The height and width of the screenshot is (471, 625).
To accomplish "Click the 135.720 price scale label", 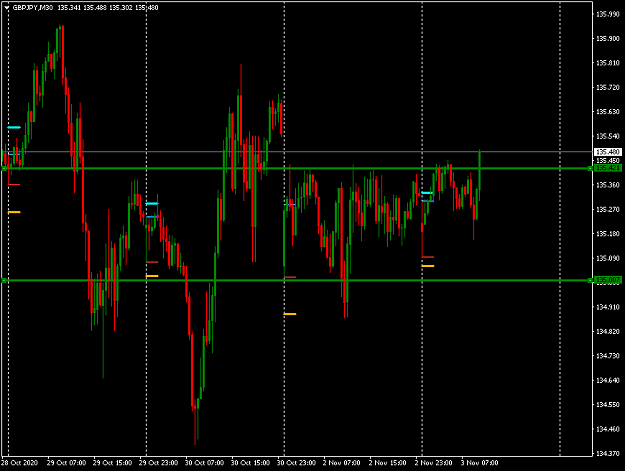I will 608,87.
